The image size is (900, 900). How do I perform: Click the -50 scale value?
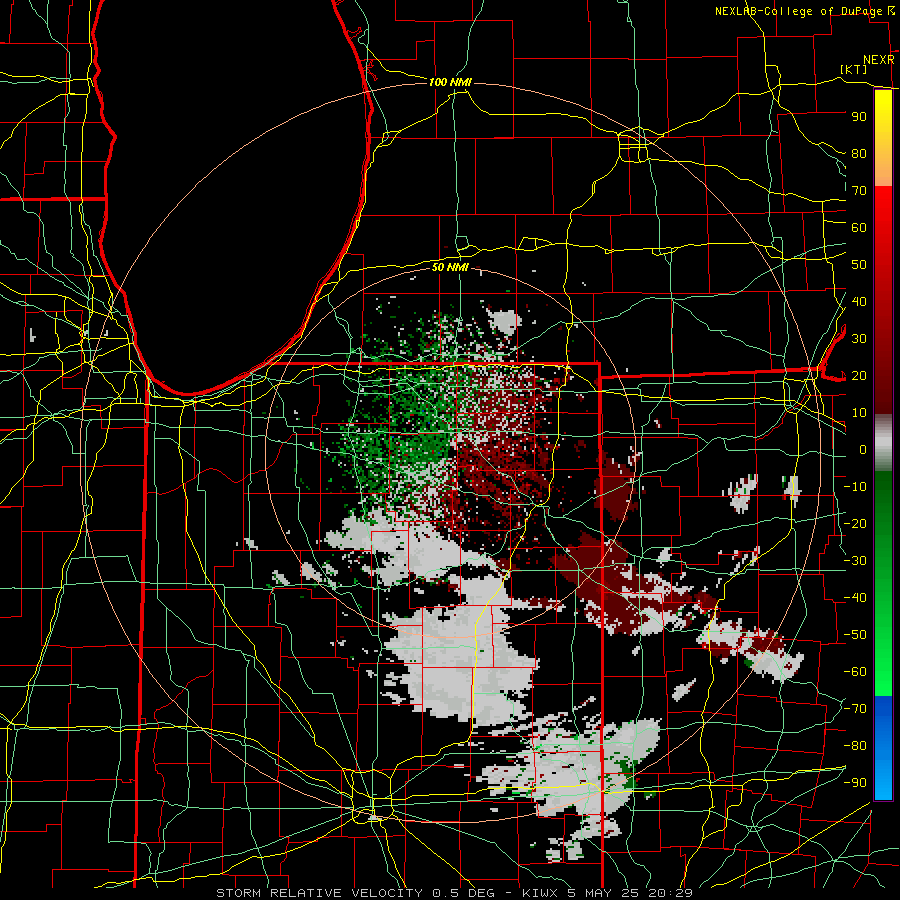855,635
